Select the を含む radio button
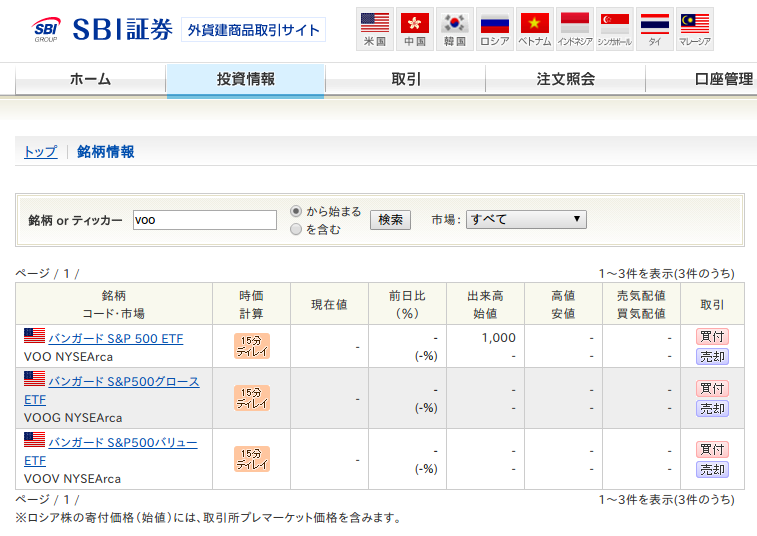 296,229
